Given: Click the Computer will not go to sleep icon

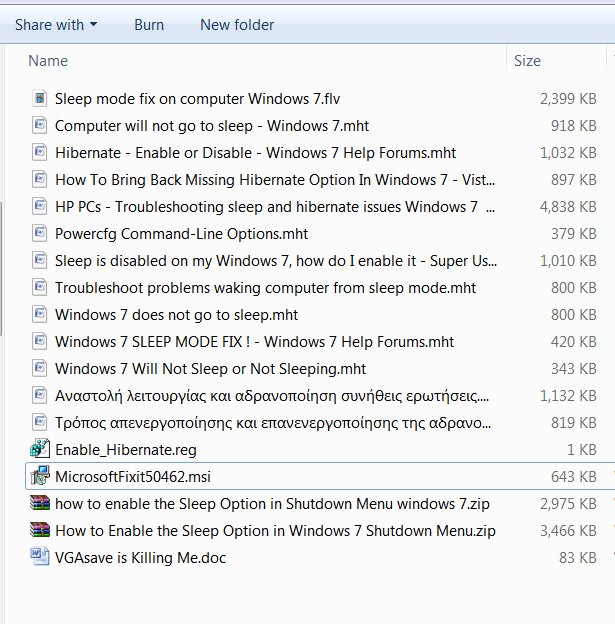Looking at the screenshot, I should click(x=40, y=125).
